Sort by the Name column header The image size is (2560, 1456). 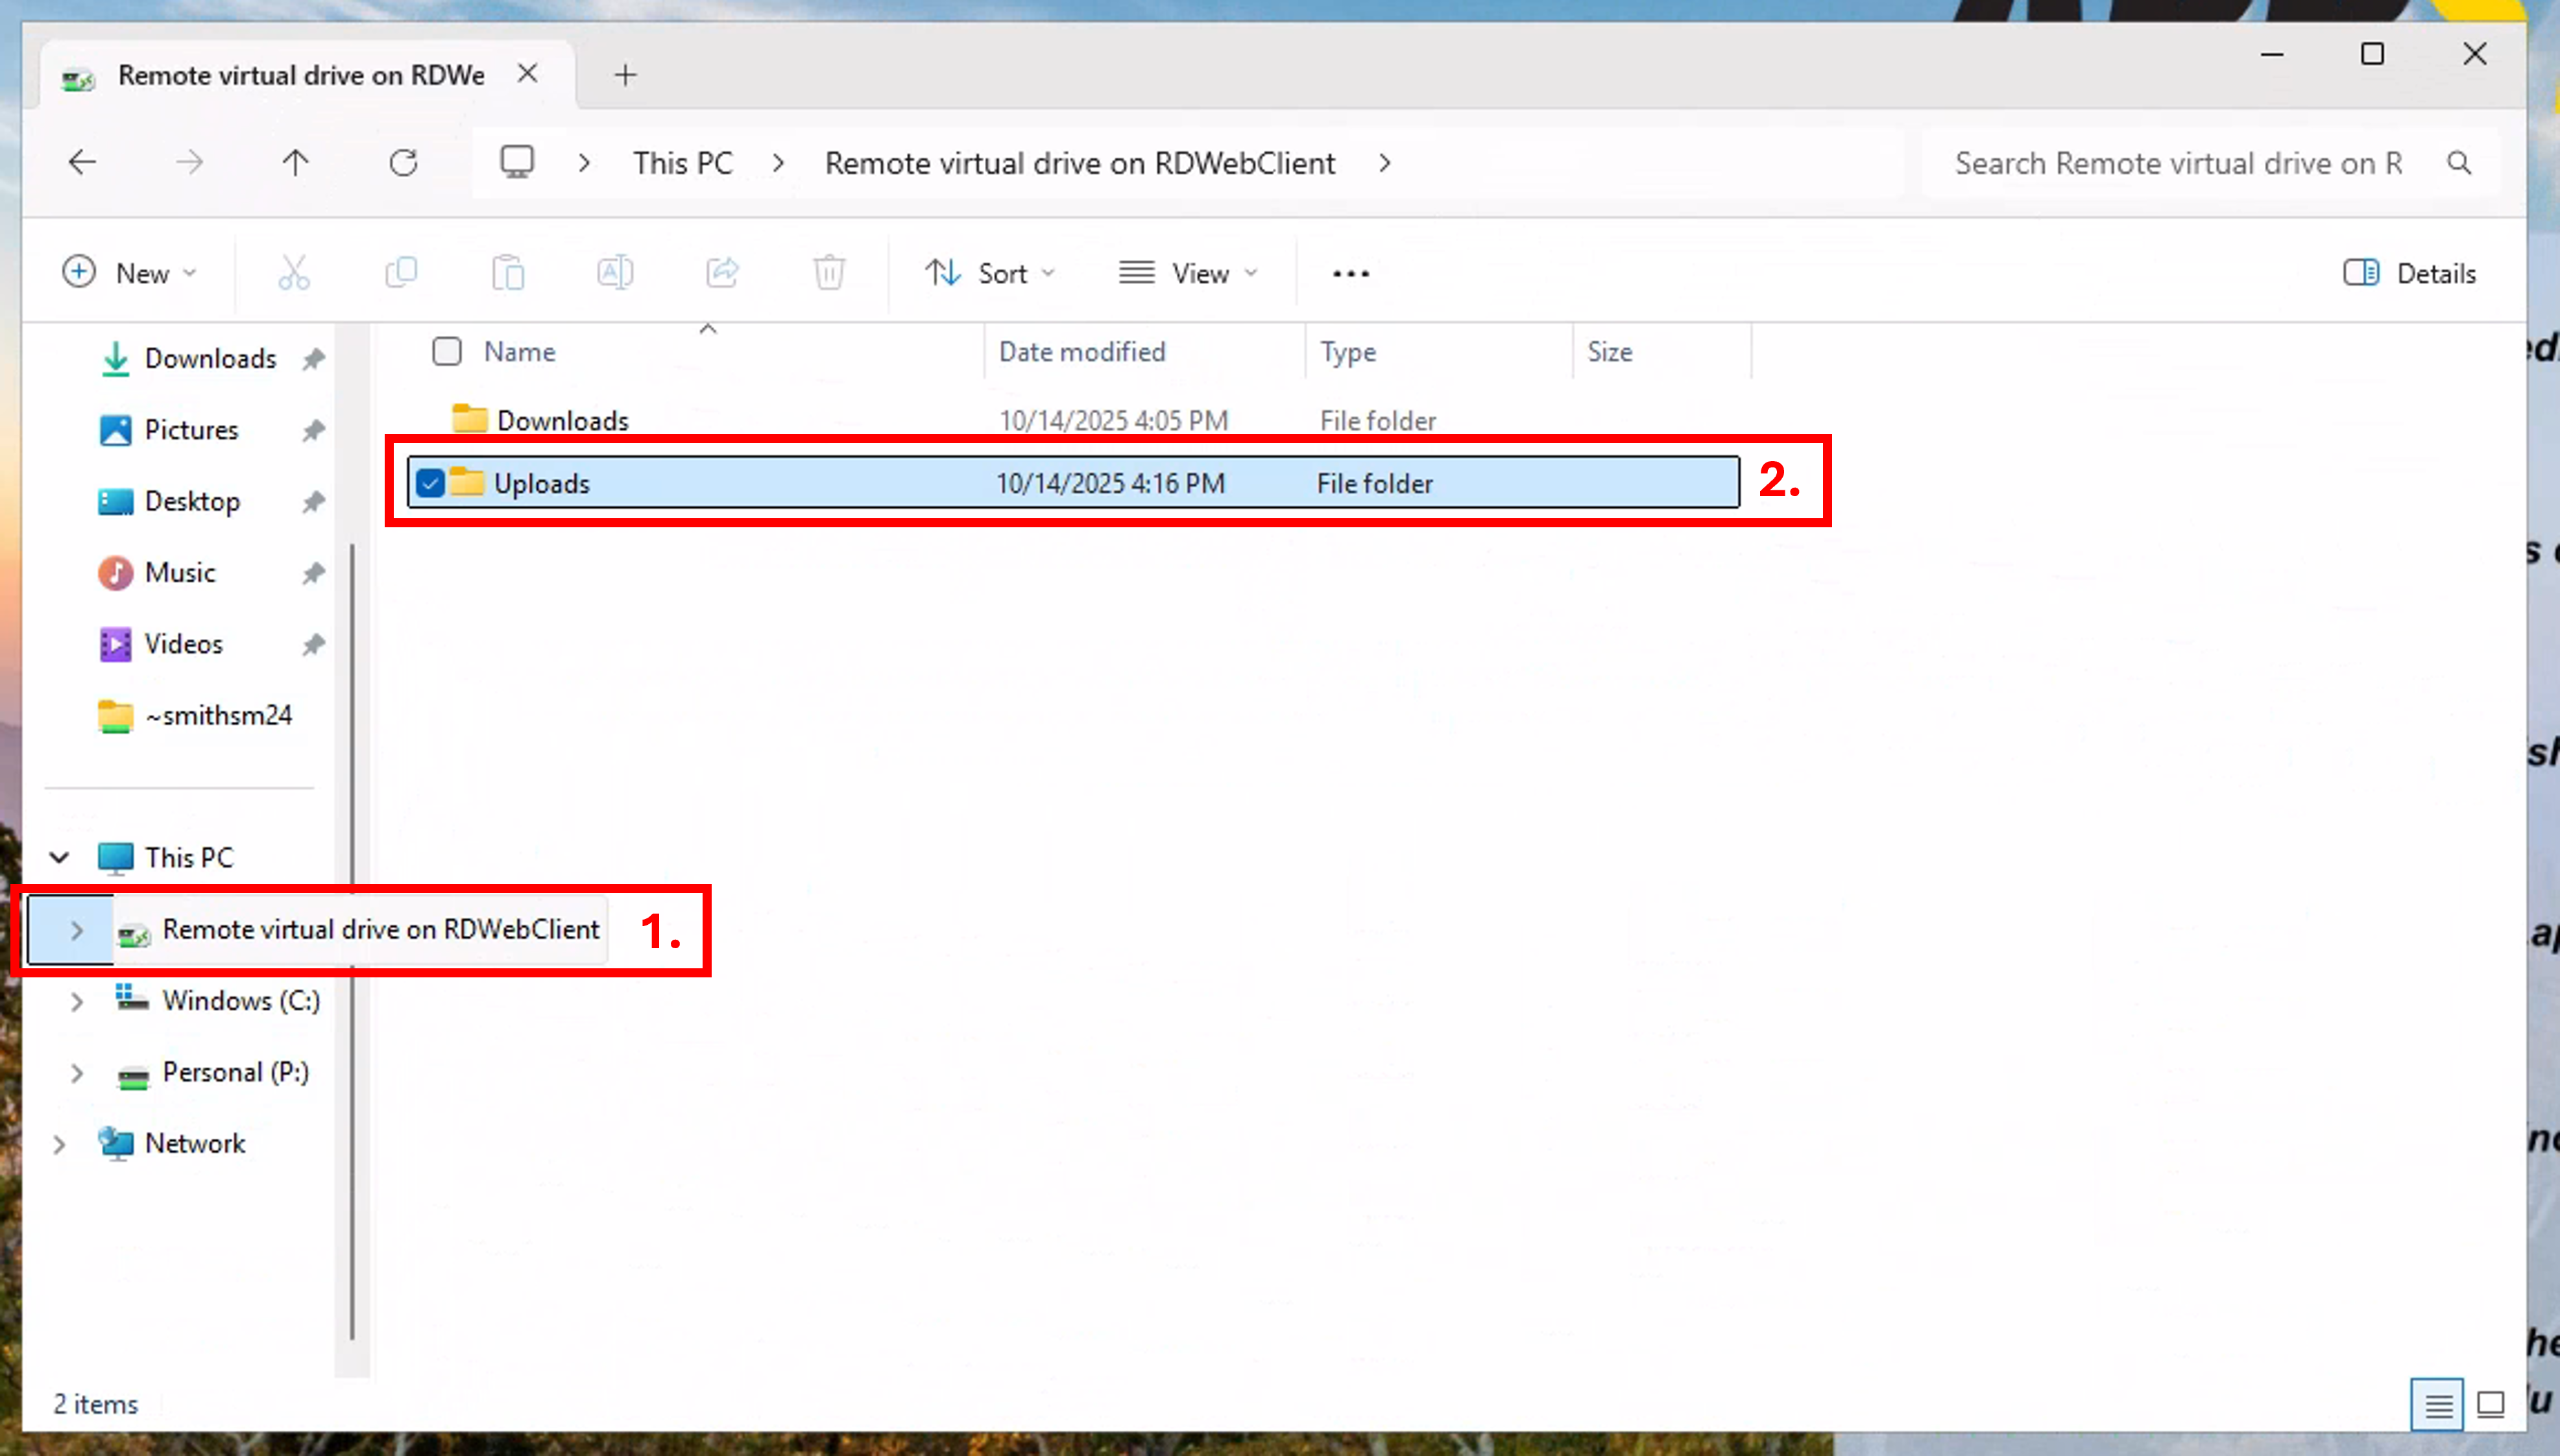click(519, 351)
